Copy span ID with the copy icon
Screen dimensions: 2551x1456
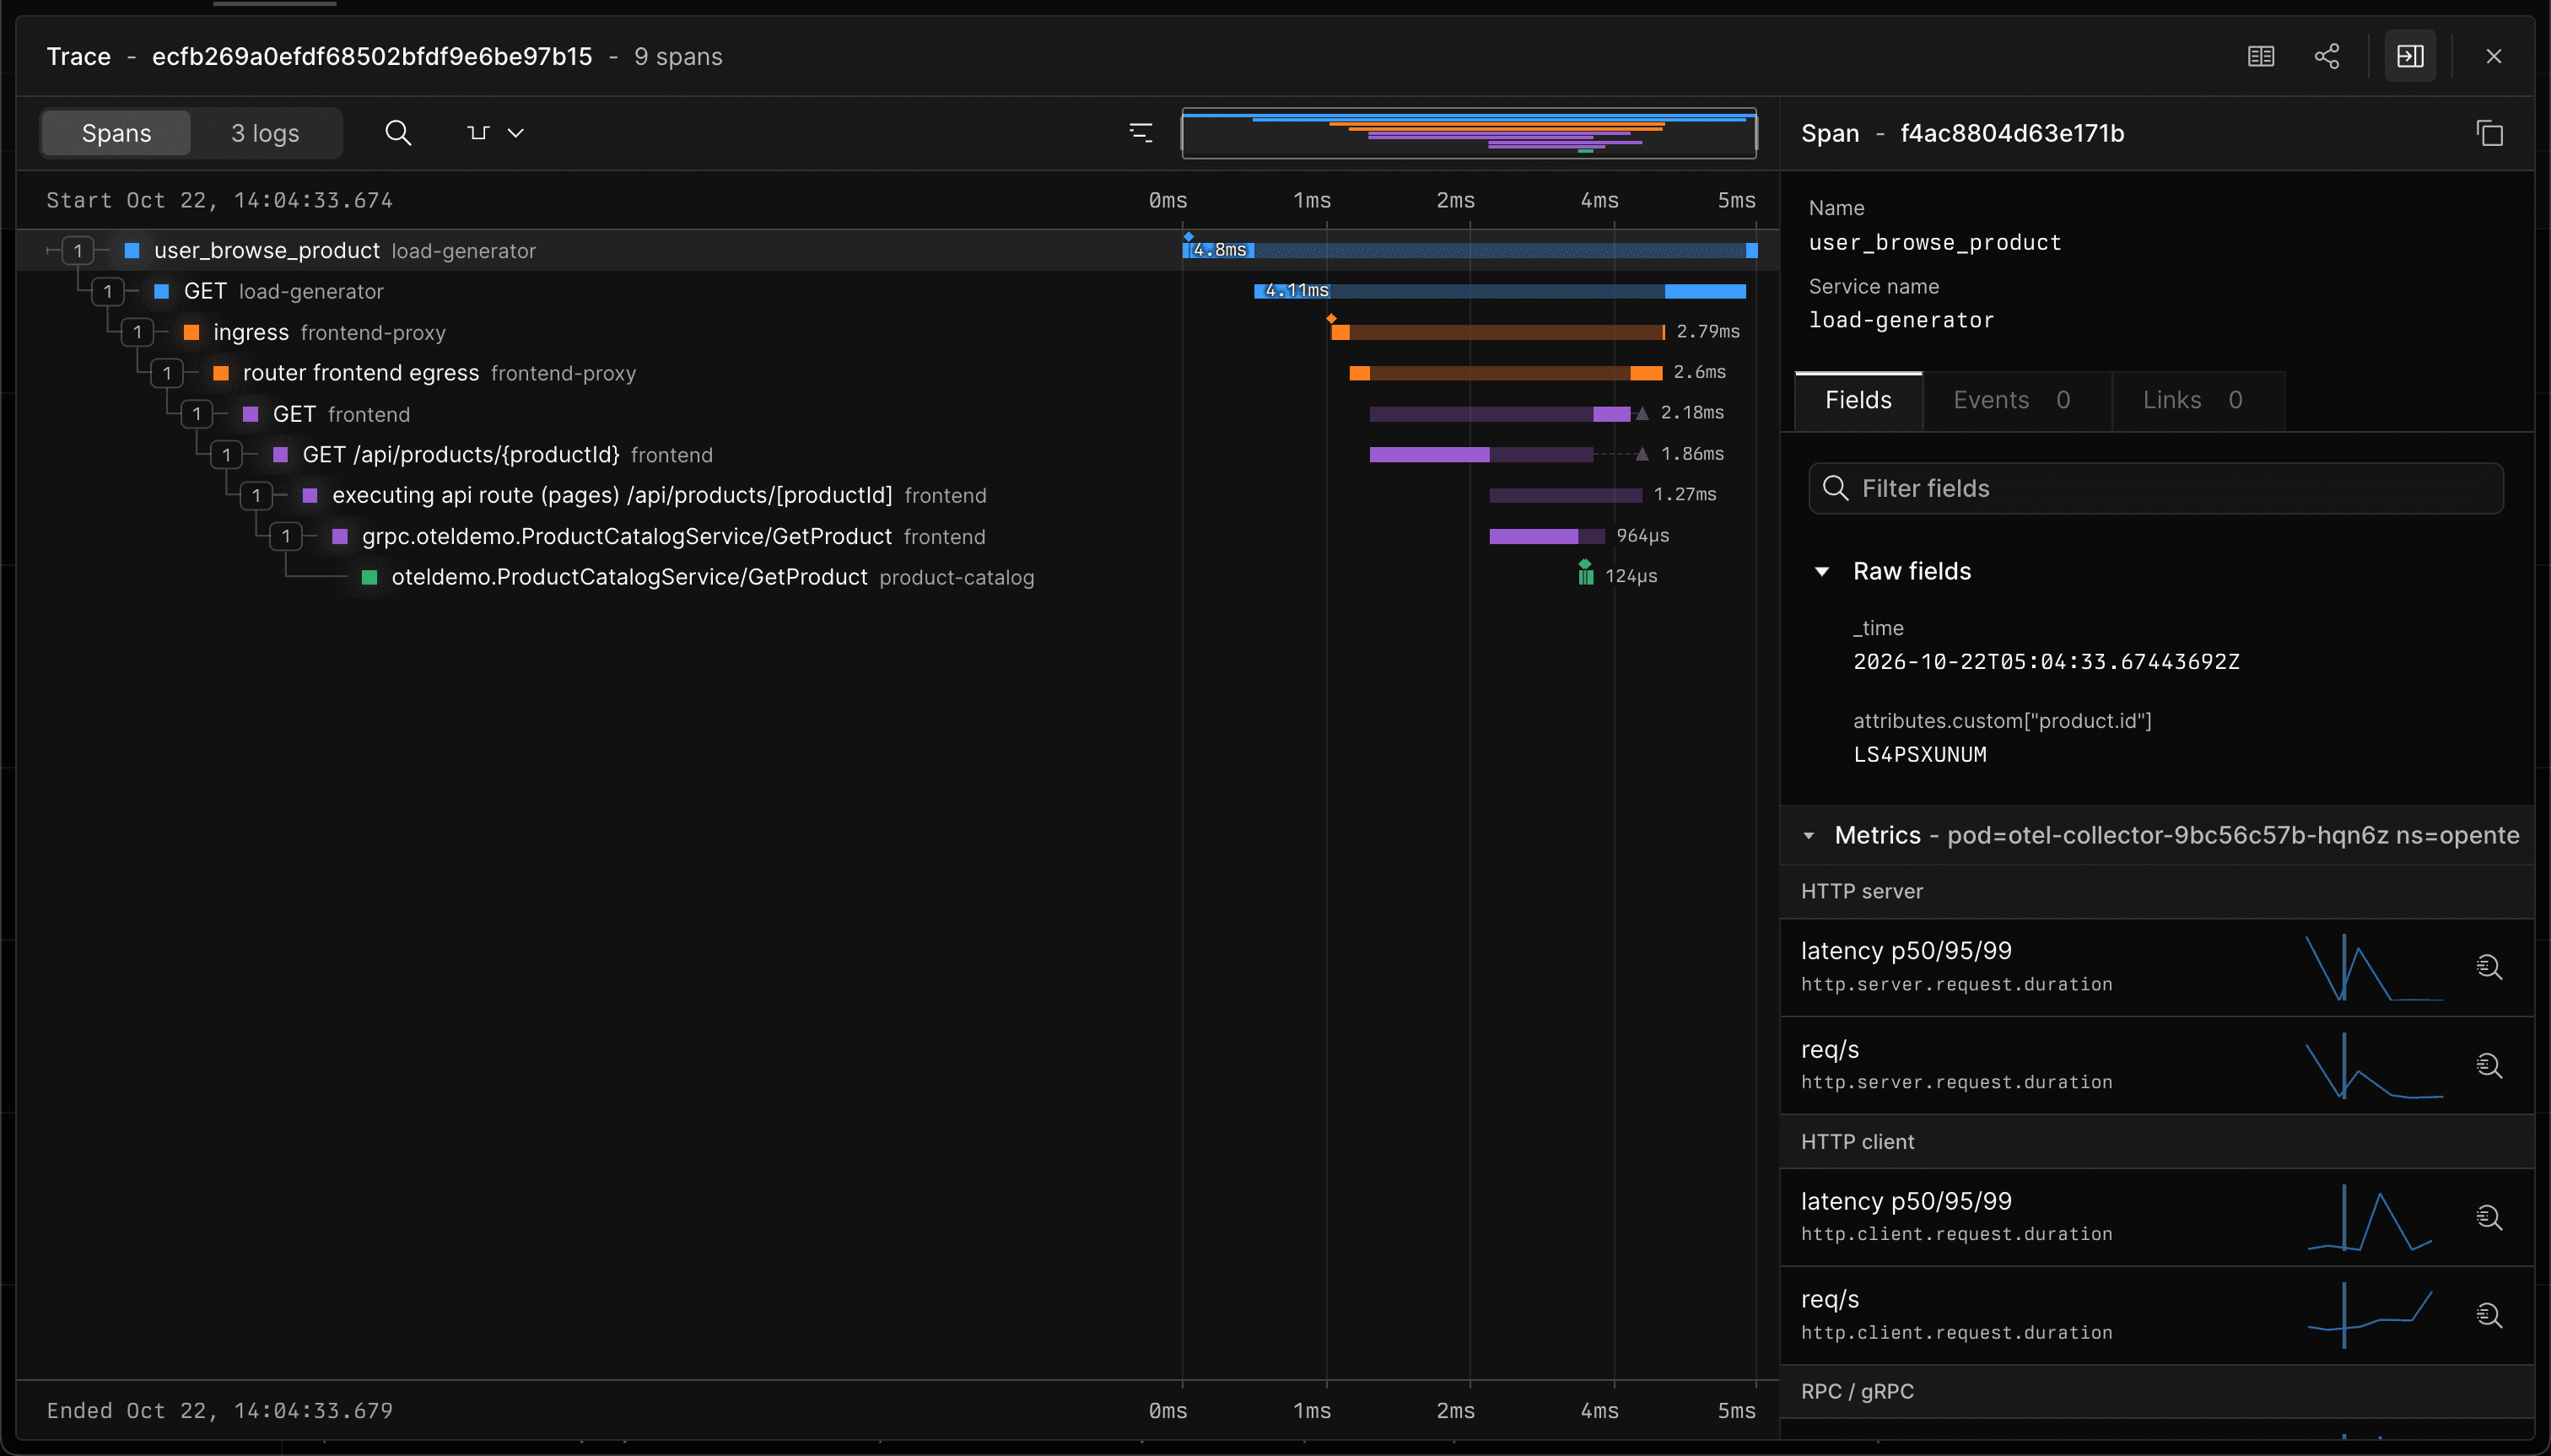(2489, 133)
